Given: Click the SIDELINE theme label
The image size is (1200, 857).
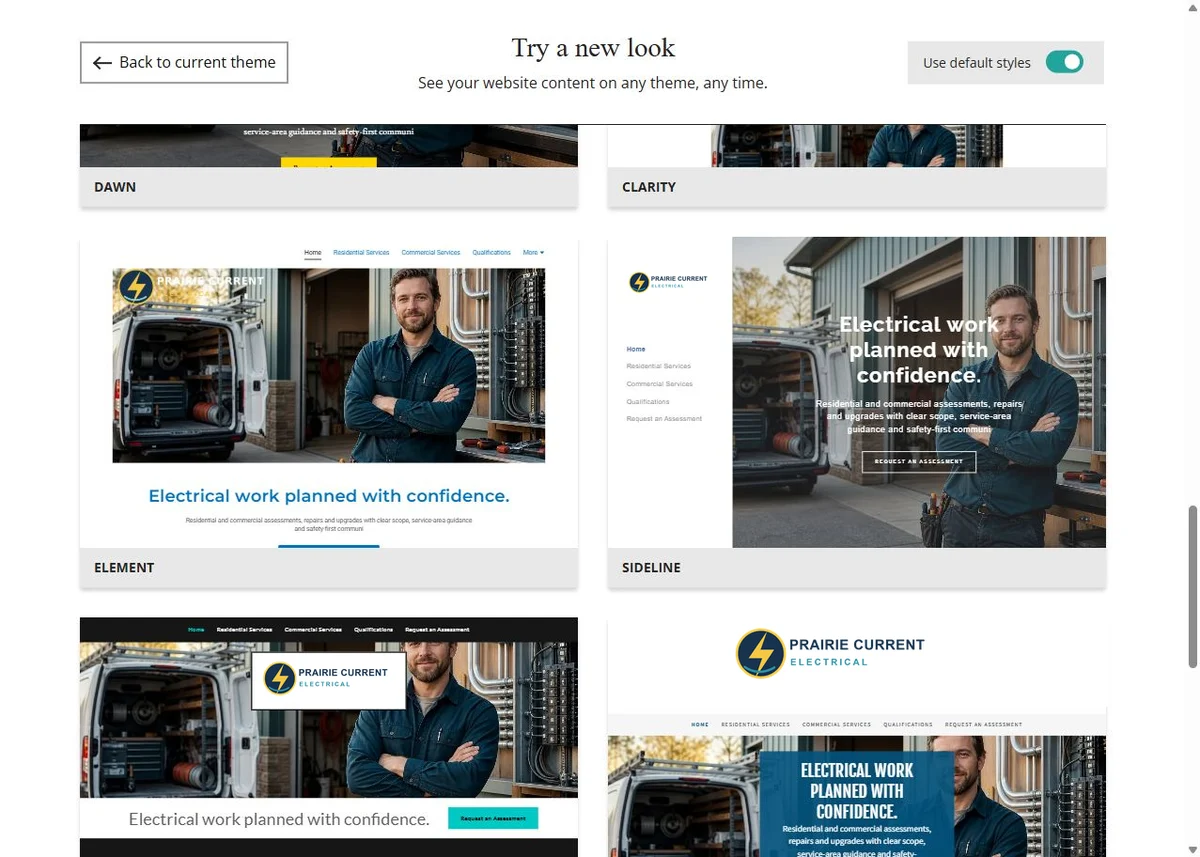Looking at the screenshot, I should point(651,567).
